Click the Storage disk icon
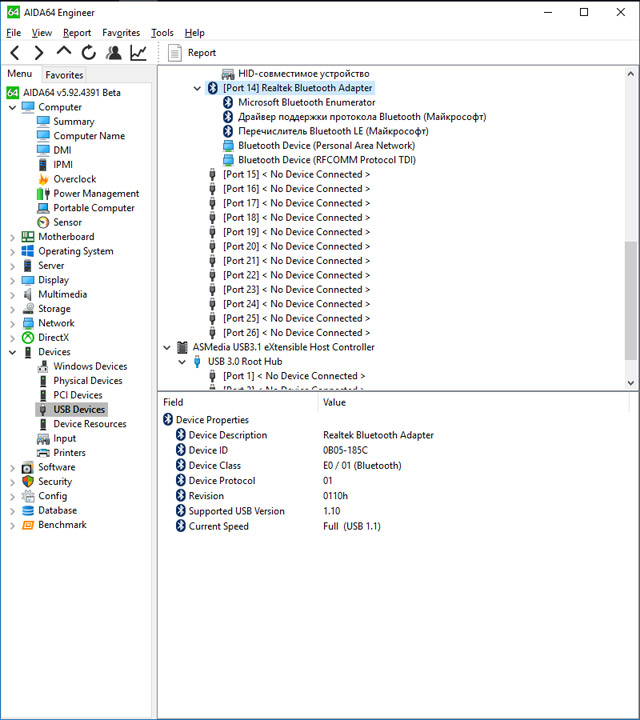This screenshot has height=720, width=640. [x=28, y=309]
